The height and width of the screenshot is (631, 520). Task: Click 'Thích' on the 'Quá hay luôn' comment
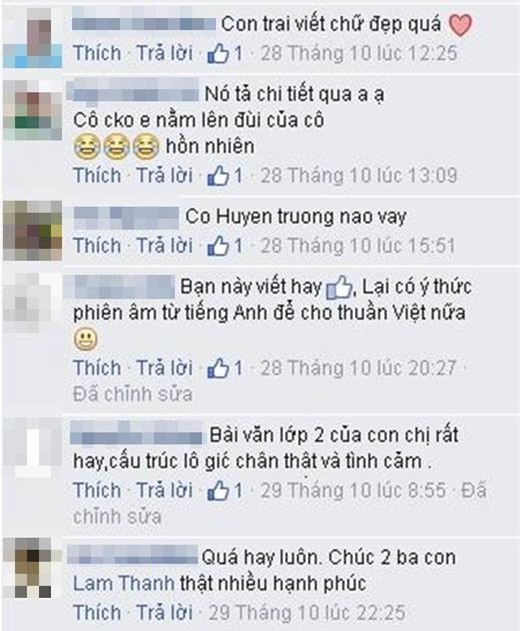click(x=97, y=612)
